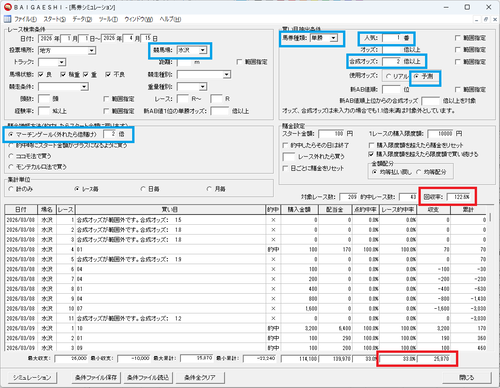Select the モンテカルロ法で買う radio button
This screenshot has height=388, width=500.
11,167
